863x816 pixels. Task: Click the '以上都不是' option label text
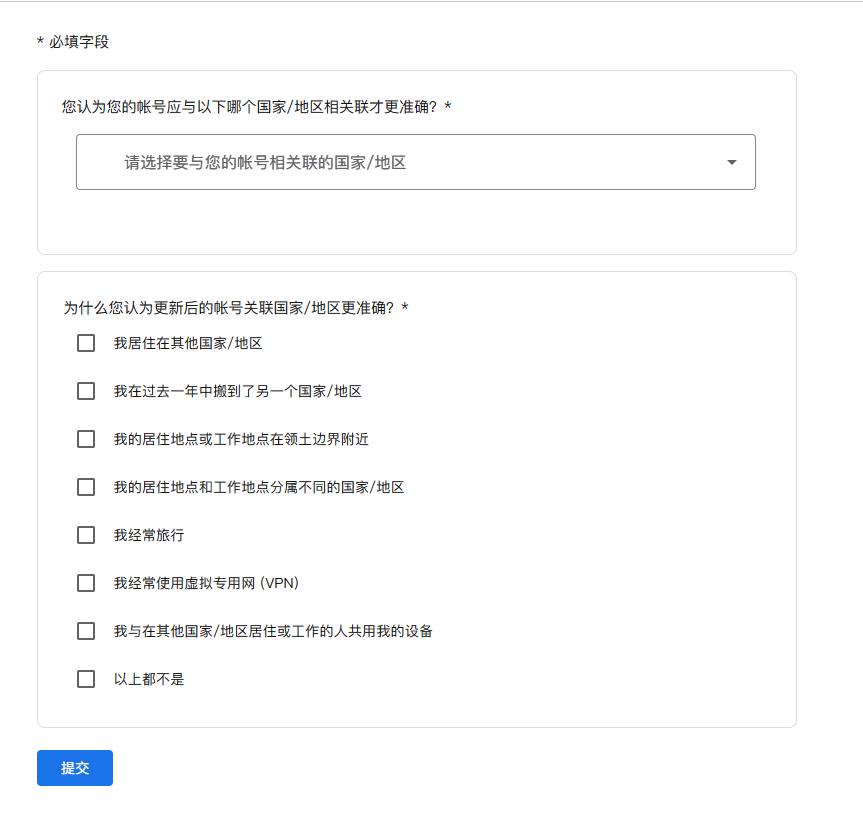pos(149,679)
